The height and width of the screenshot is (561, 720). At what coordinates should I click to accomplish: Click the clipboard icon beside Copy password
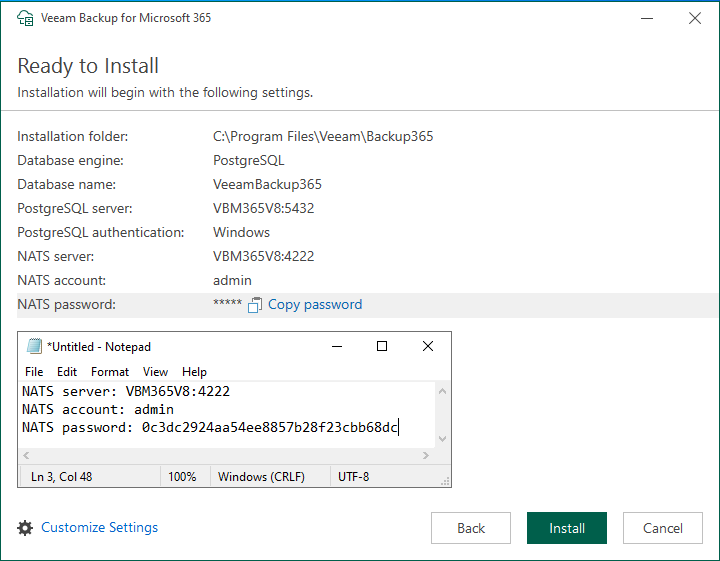pos(255,305)
